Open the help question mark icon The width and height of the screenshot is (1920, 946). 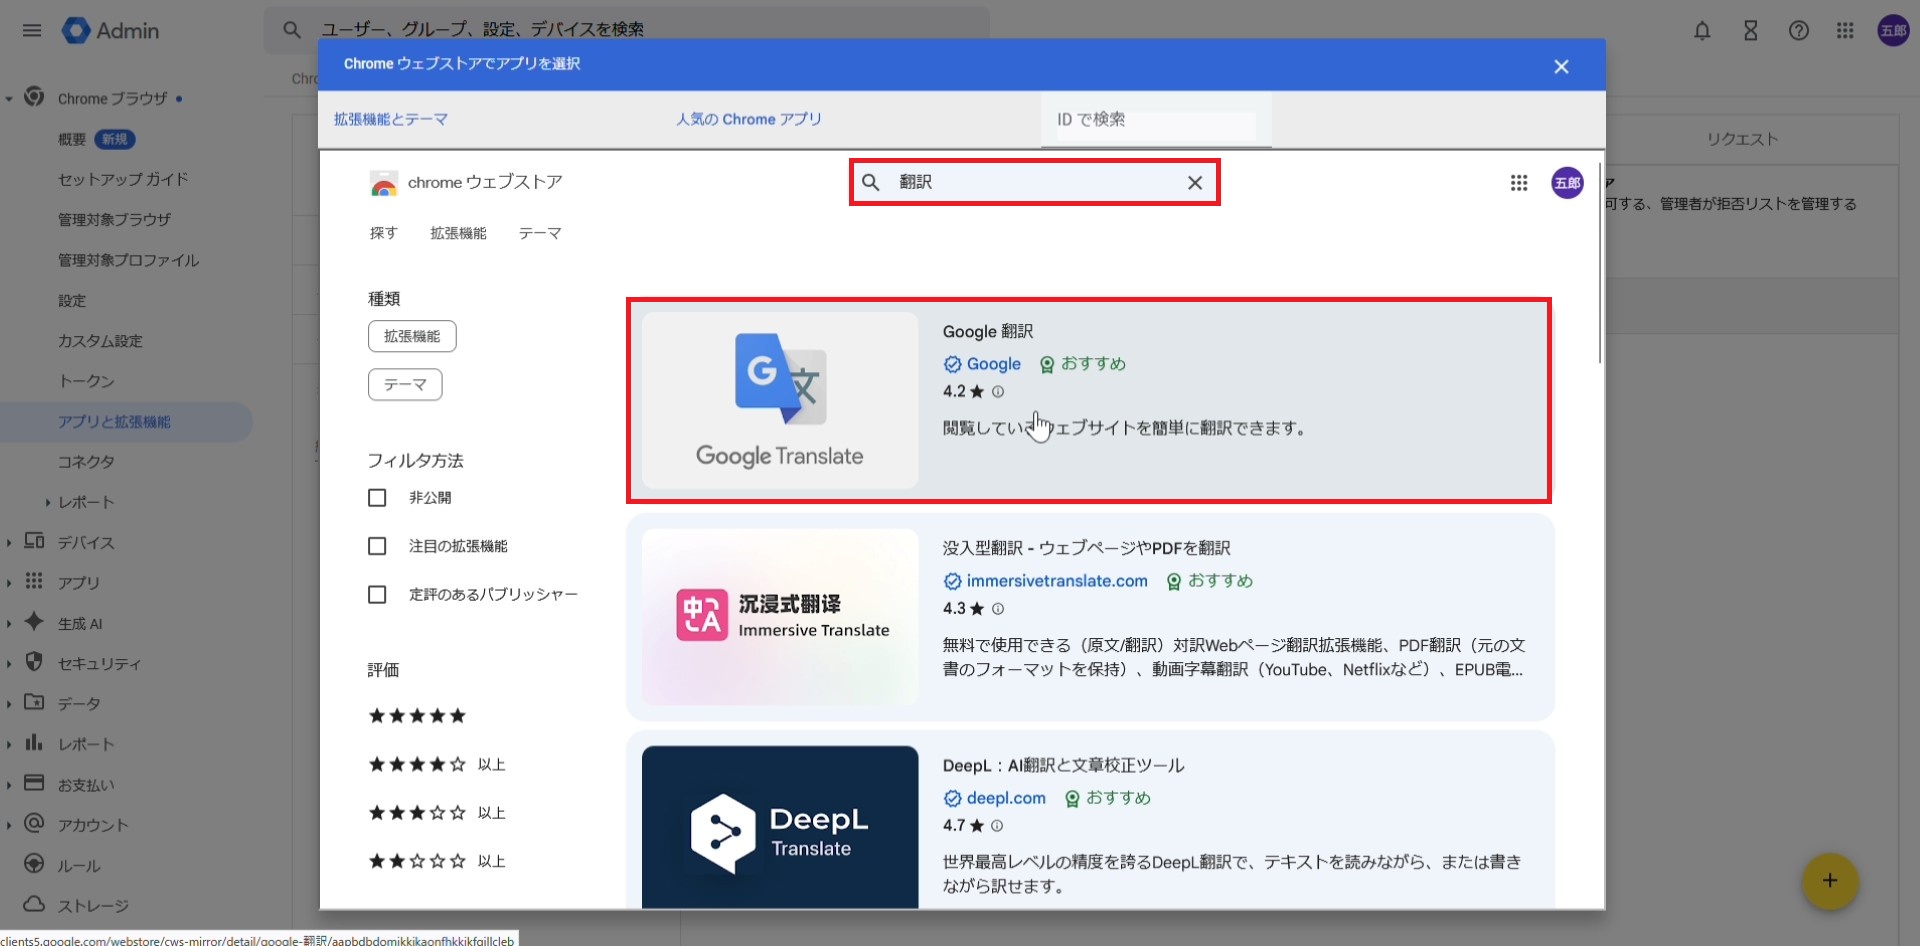coord(1798,31)
